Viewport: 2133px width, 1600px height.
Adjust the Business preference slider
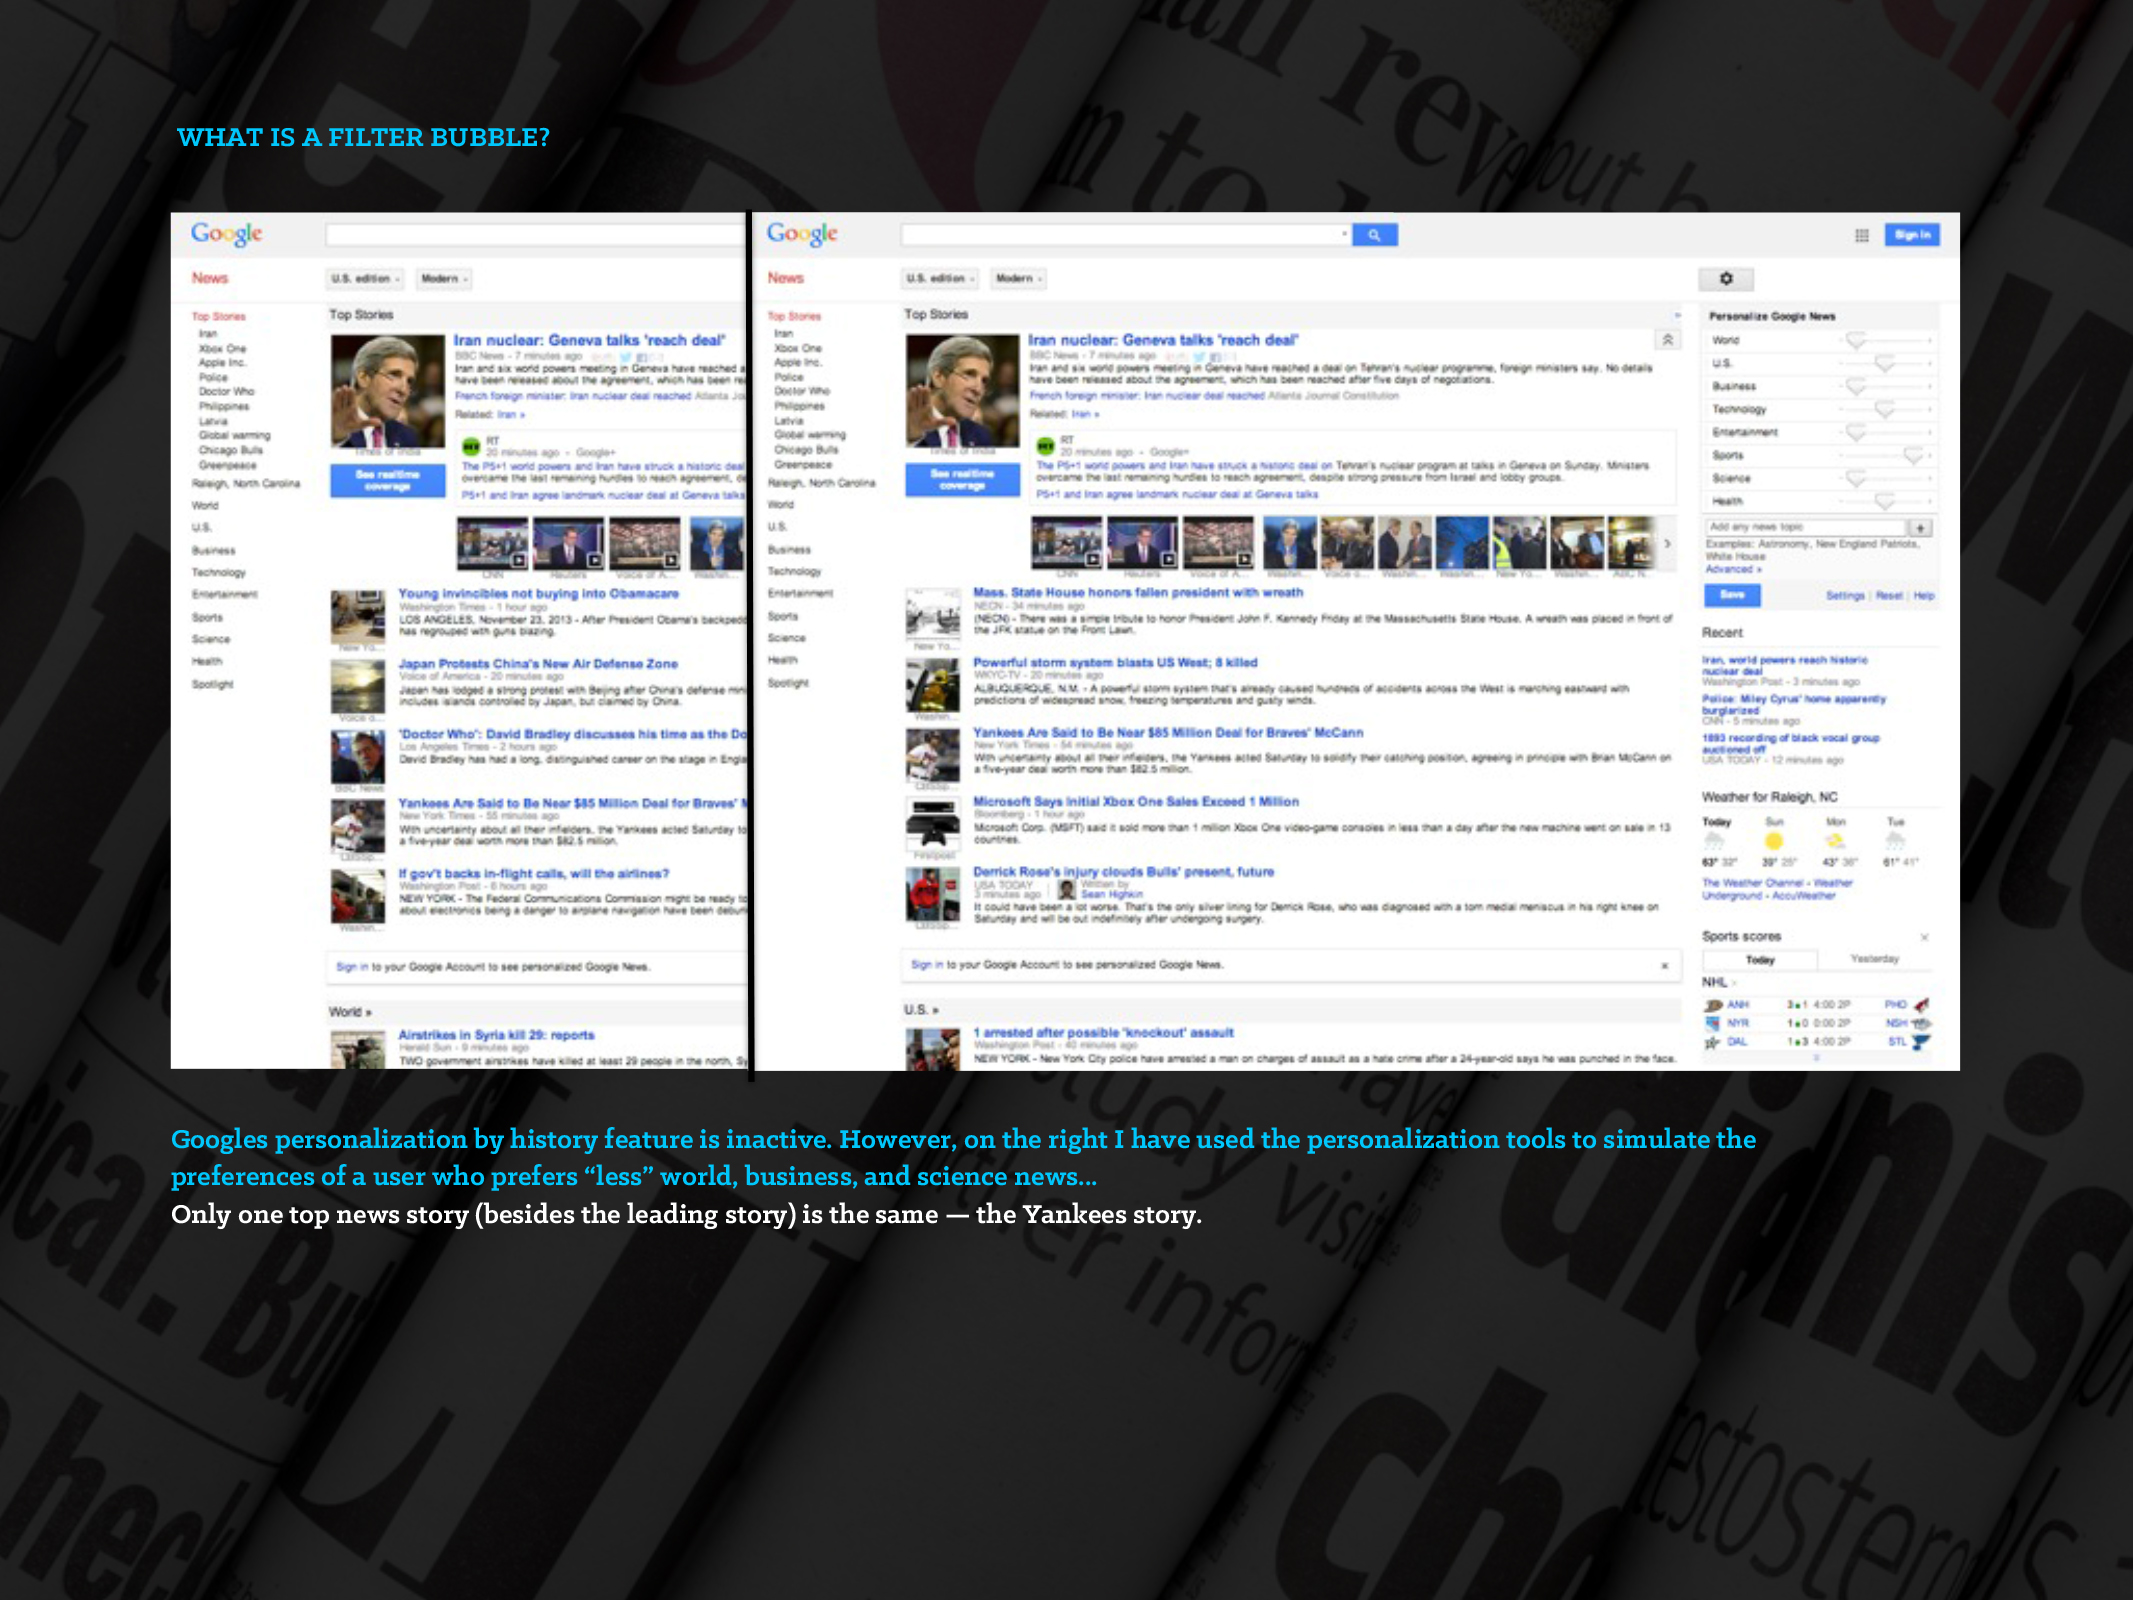[1855, 387]
